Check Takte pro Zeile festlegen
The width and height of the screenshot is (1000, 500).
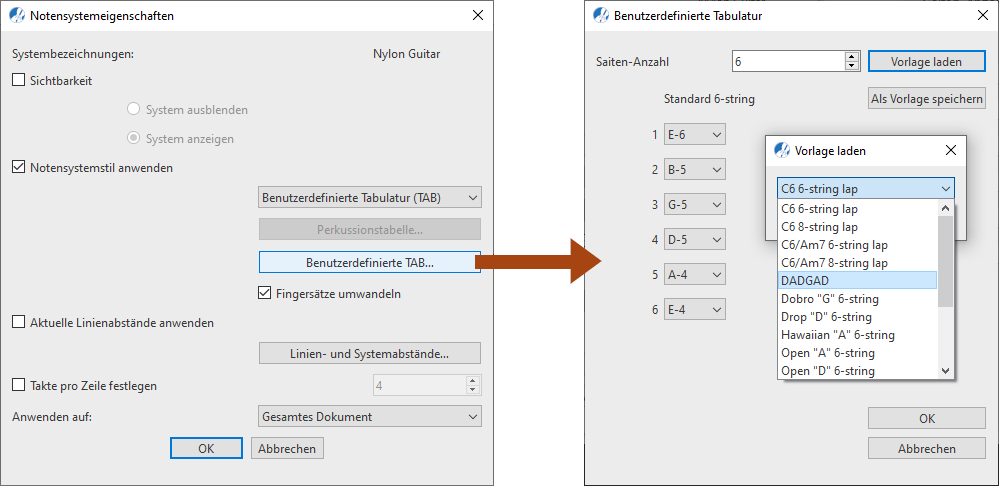19,385
